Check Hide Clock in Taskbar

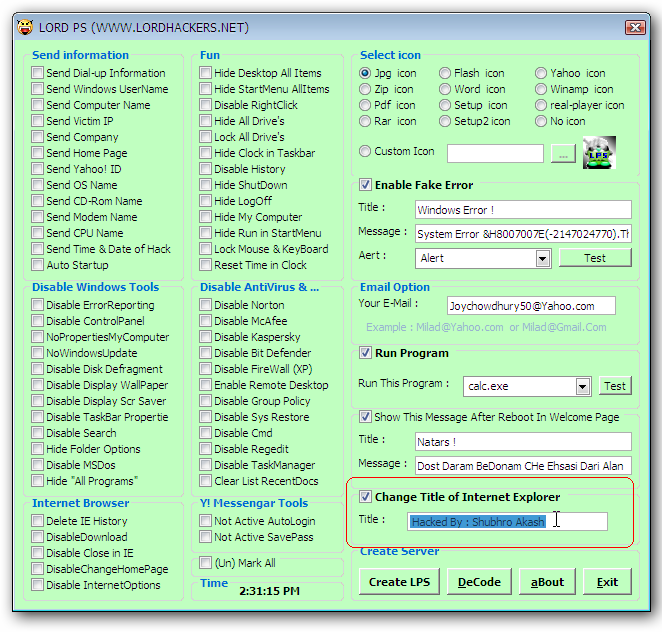(x=205, y=153)
